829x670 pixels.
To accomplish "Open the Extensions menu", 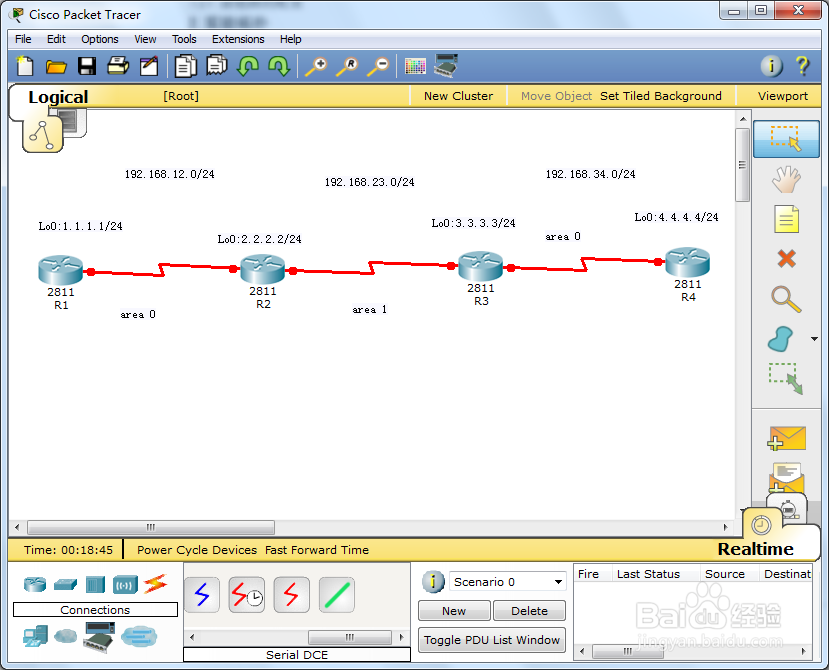I will pyautogui.click(x=238, y=39).
